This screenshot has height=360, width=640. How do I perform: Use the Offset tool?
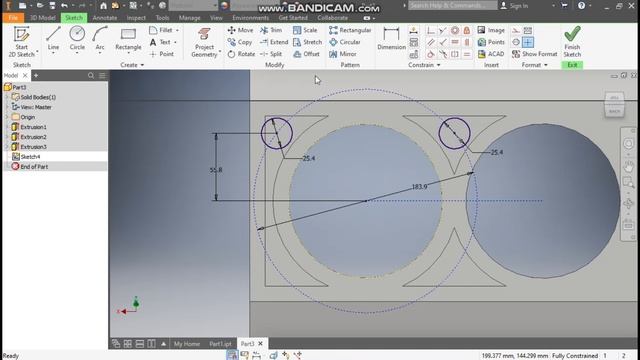(306, 54)
